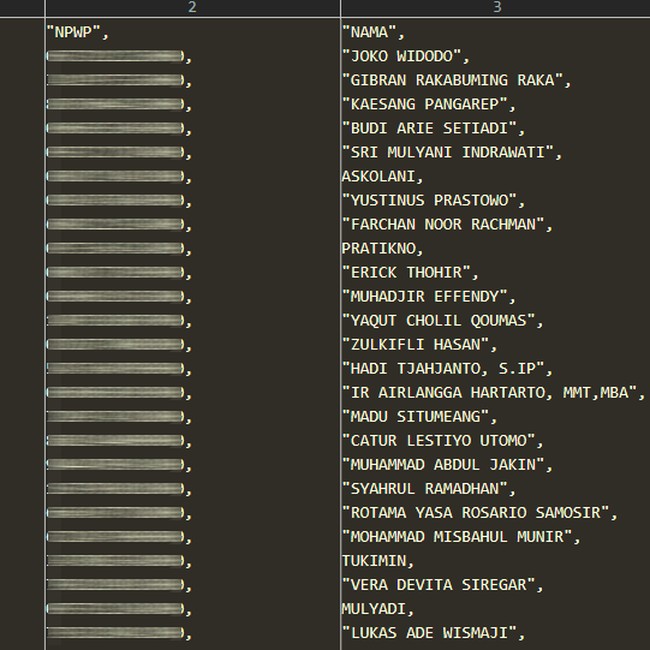Select the "JOKO WIDODO" cell
The height and width of the screenshot is (650, 650).
[x=405, y=56]
